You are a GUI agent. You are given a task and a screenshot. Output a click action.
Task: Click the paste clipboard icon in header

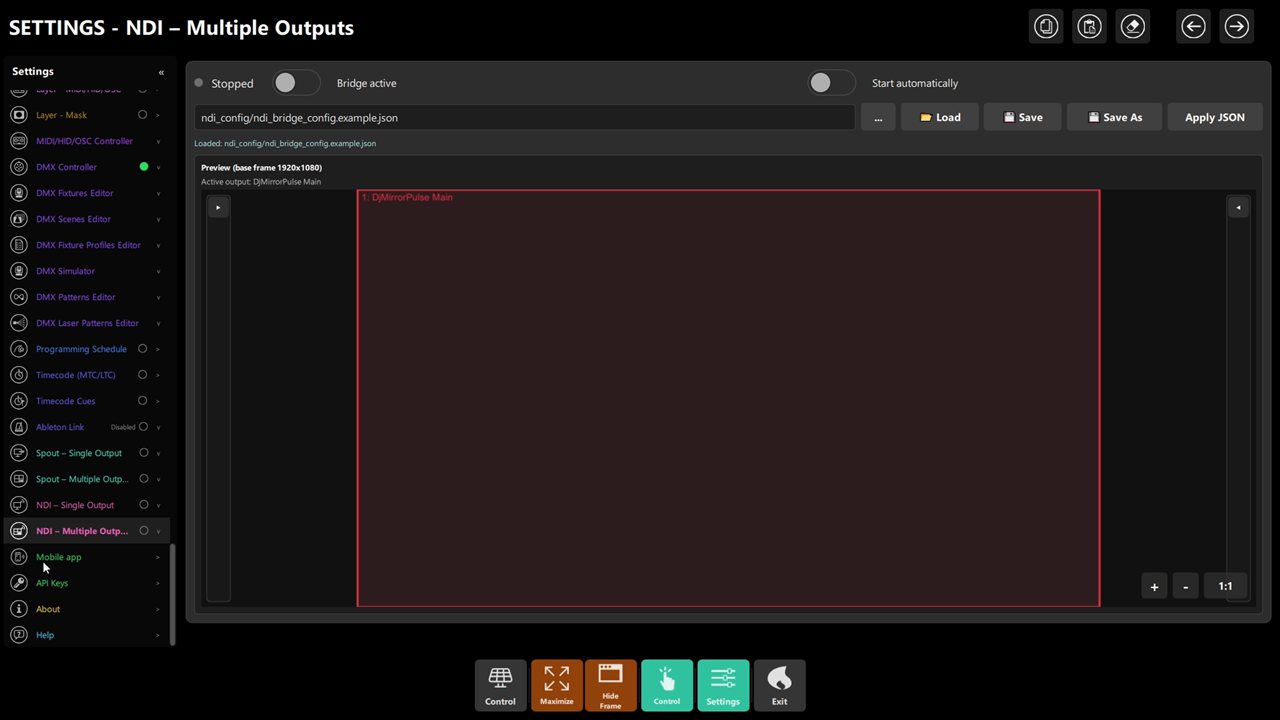1089,27
